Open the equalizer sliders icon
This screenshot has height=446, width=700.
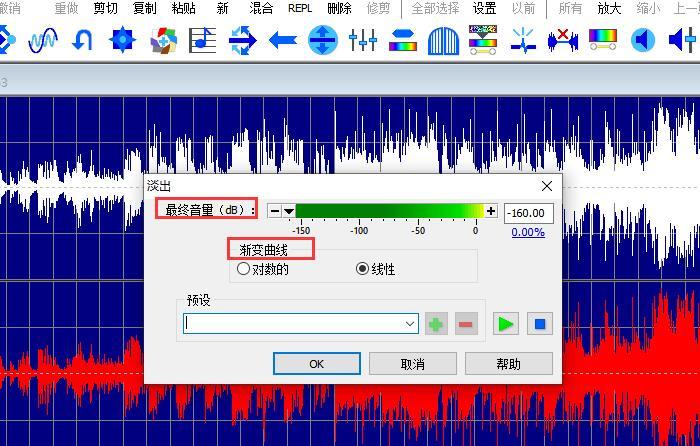[x=362, y=40]
